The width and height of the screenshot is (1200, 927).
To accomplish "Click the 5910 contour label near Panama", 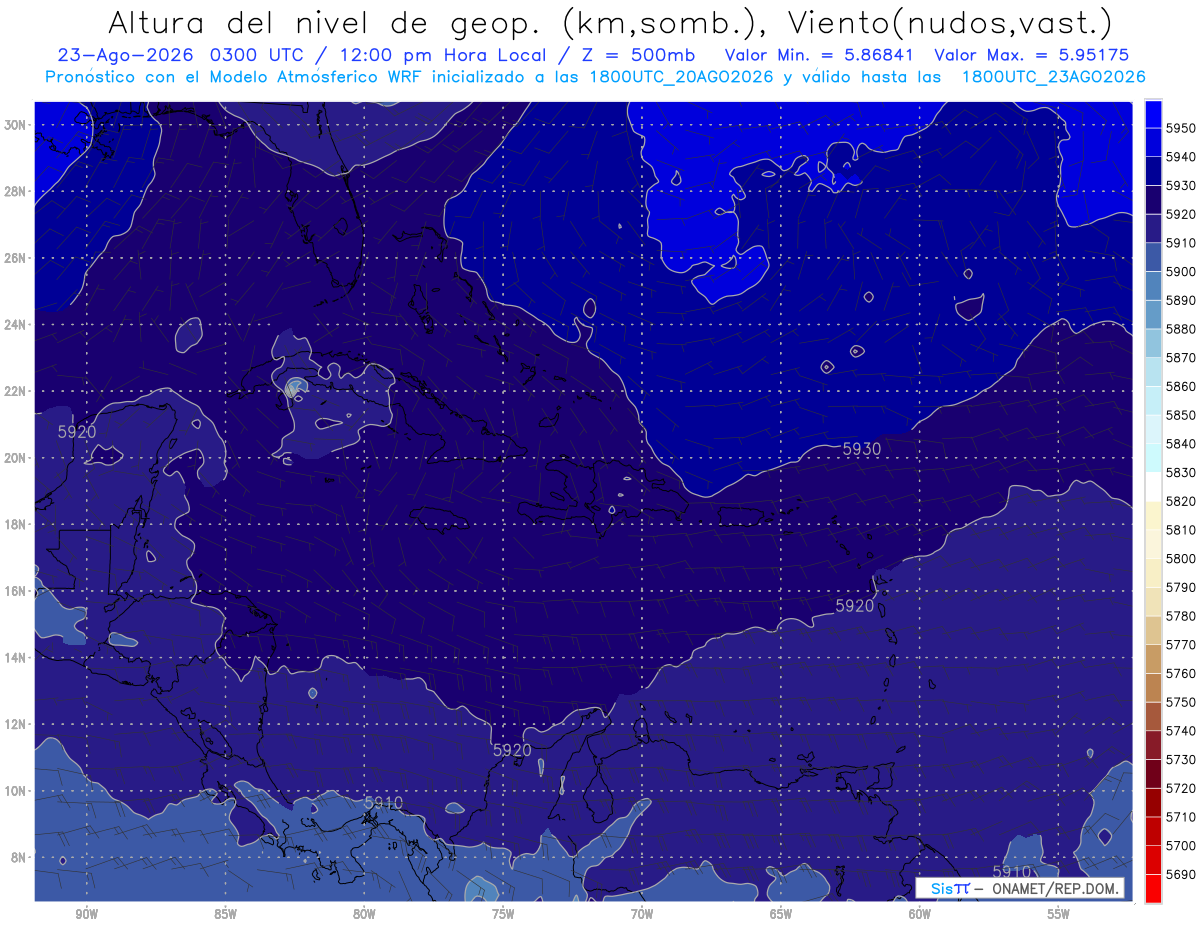I will pyautogui.click(x=383, y=803).
